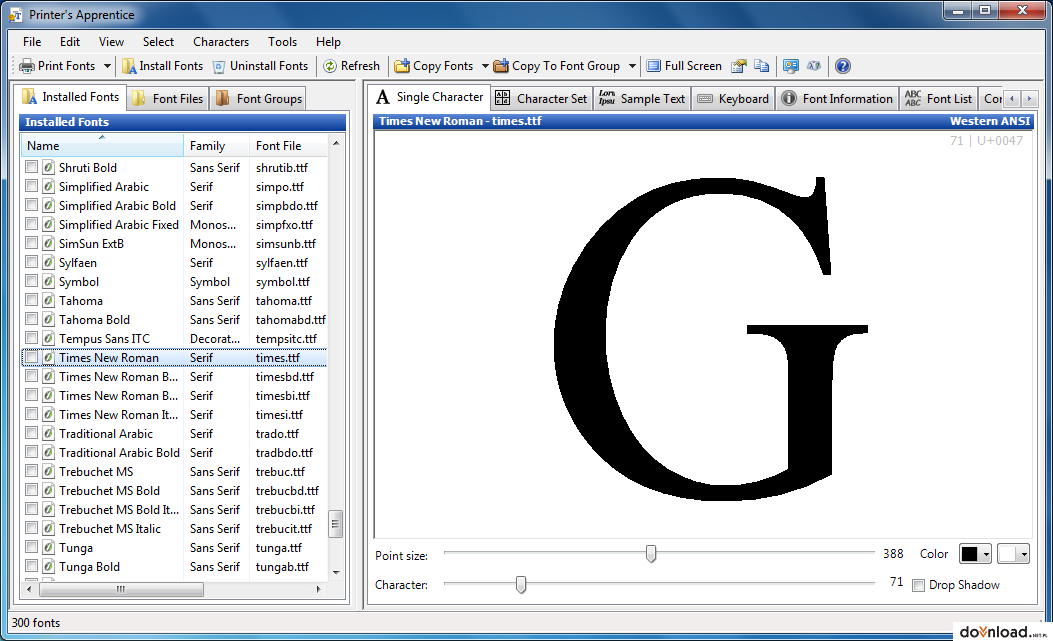1053x641 pixels.
Task: Click the Character Set tab grid icon
Action: [x=502, y=98]
